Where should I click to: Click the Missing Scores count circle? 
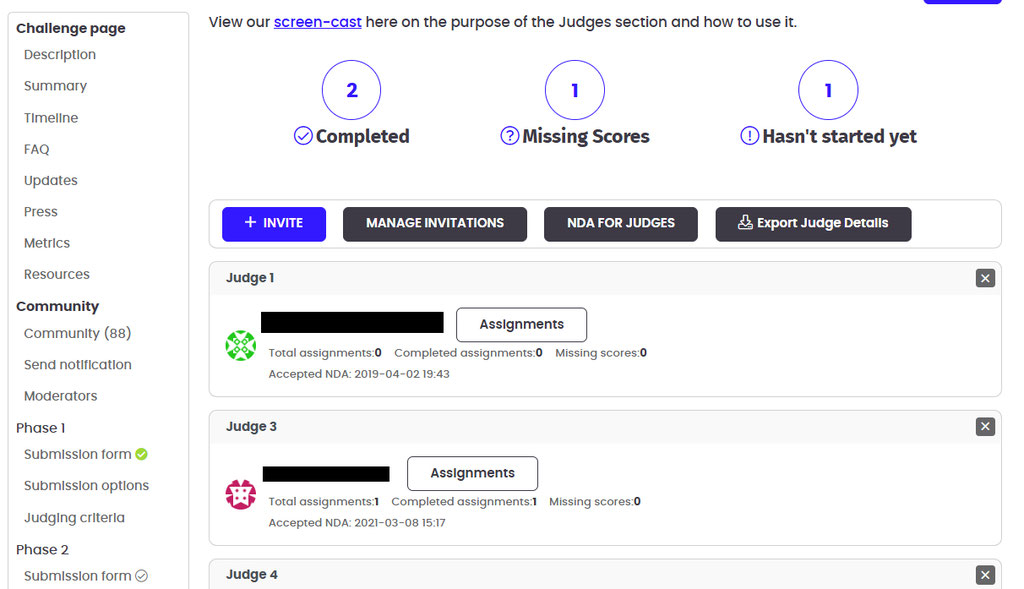pyautogui.click(x=574, y=91)
